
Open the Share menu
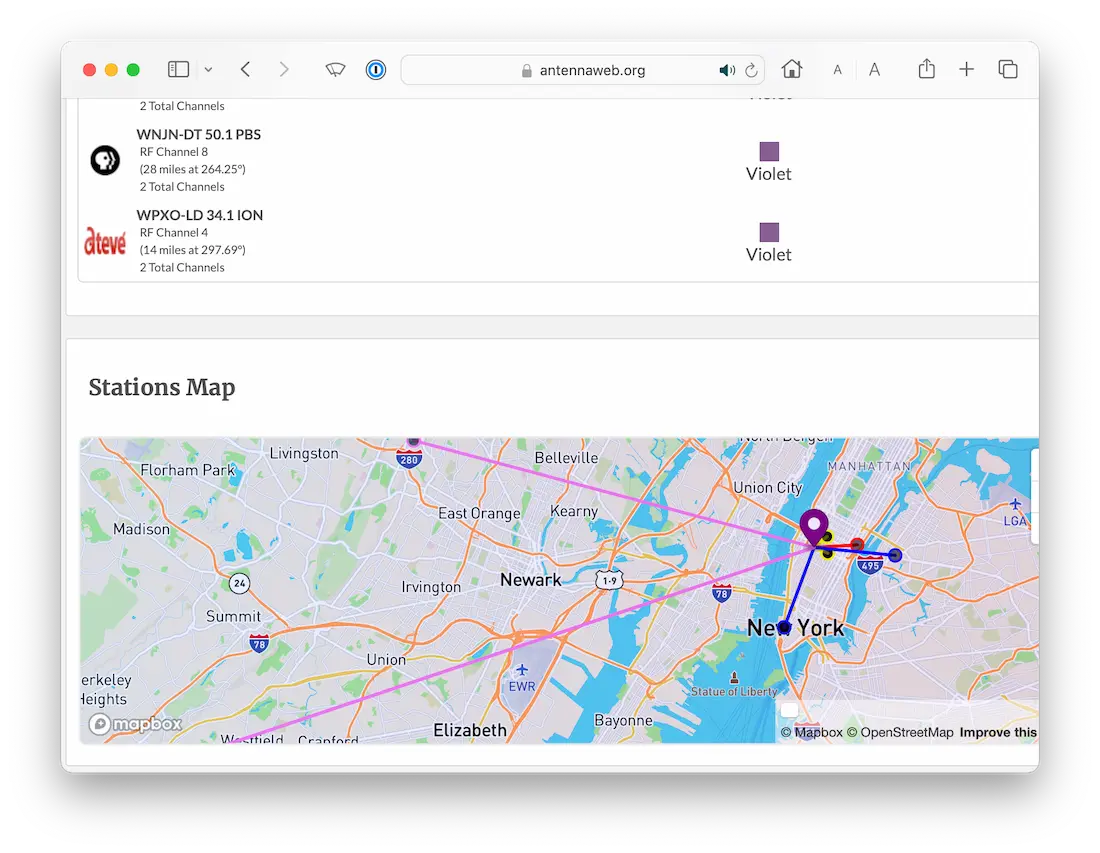point(927,68)
